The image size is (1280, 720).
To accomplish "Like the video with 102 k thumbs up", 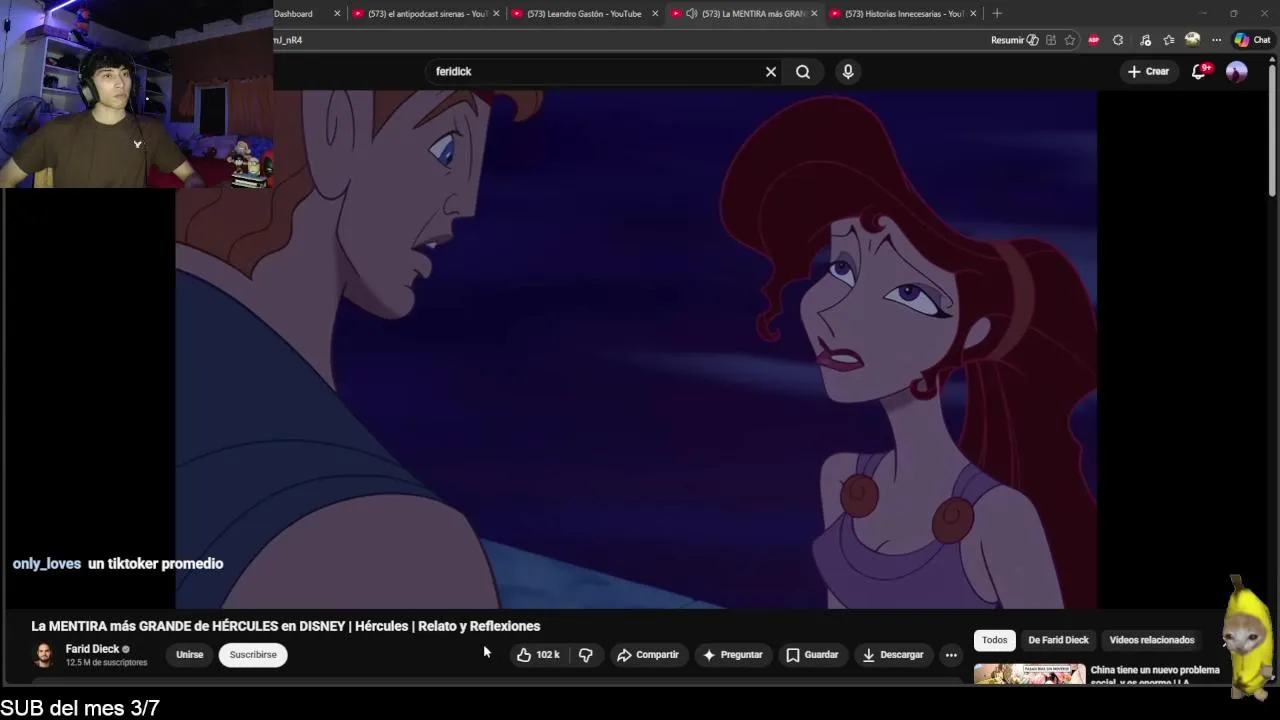I will click(x=538, y=655).
